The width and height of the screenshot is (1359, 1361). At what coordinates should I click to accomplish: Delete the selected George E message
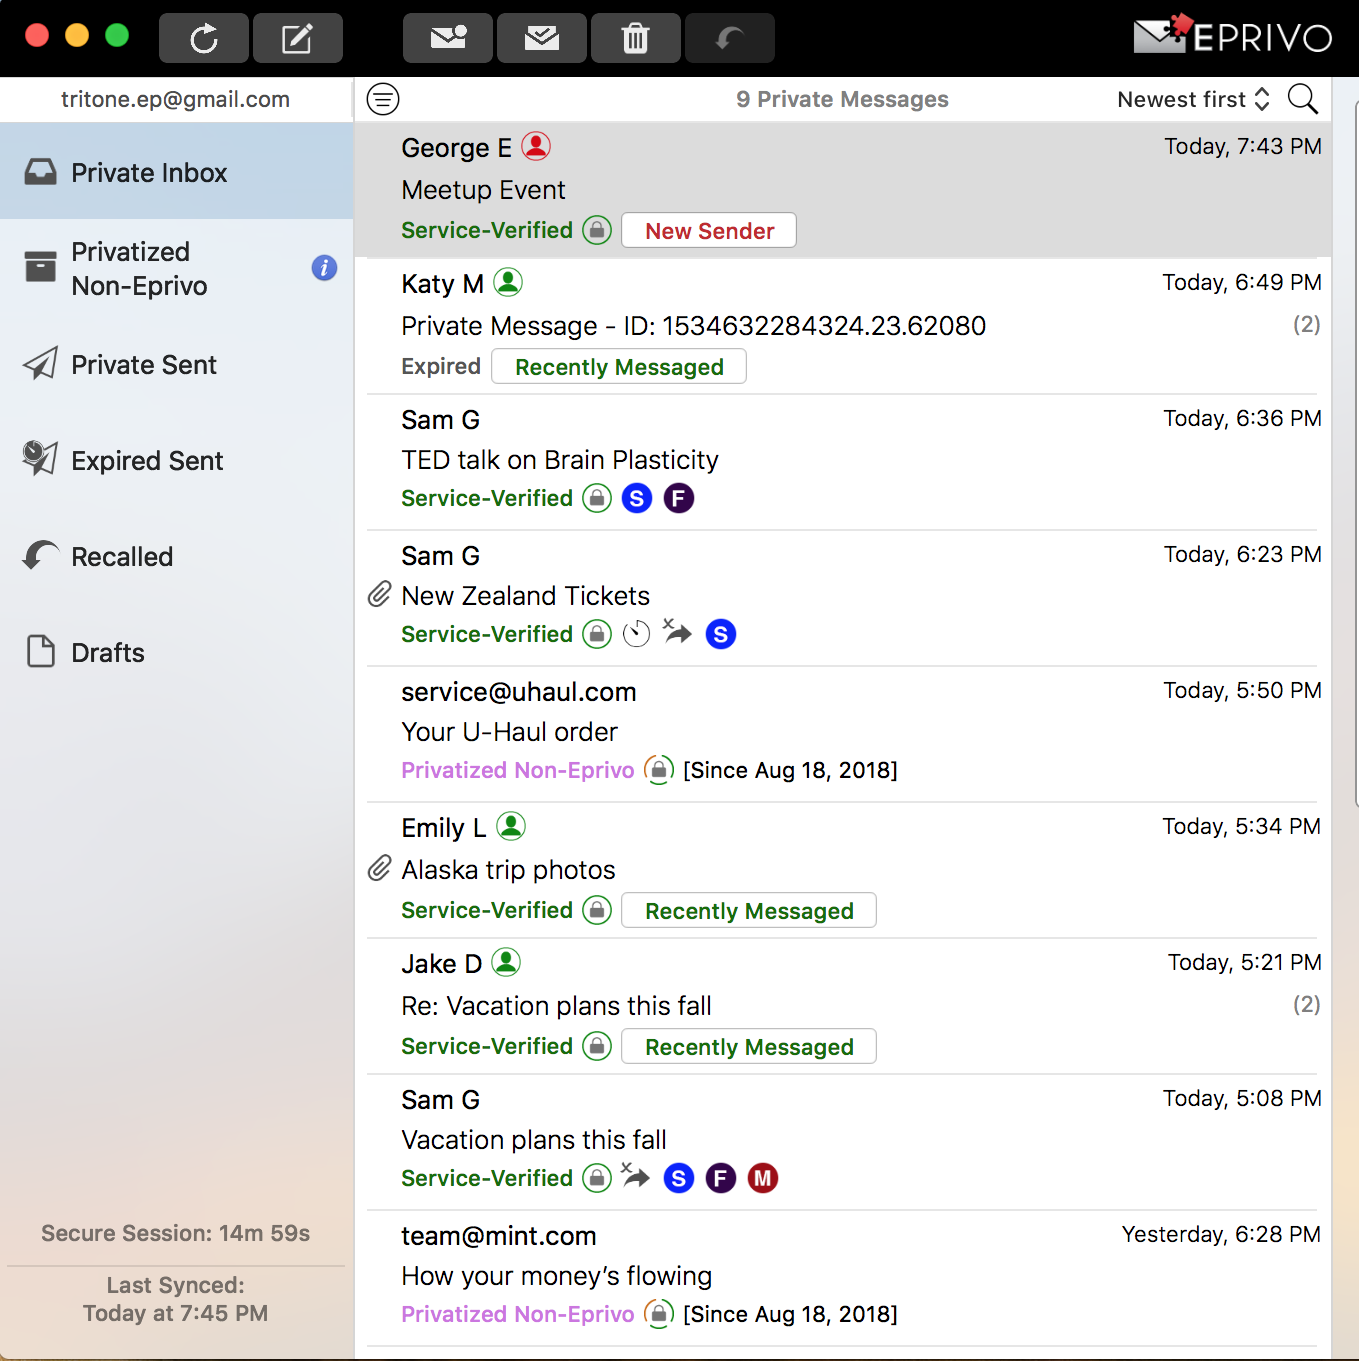click(x=635, y=38)
